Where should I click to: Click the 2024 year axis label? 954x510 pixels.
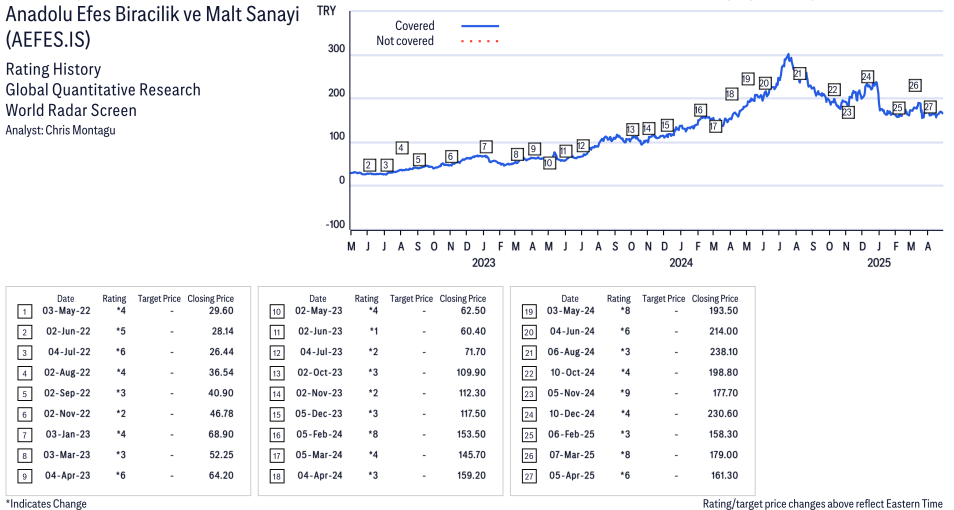coord(681,263)
